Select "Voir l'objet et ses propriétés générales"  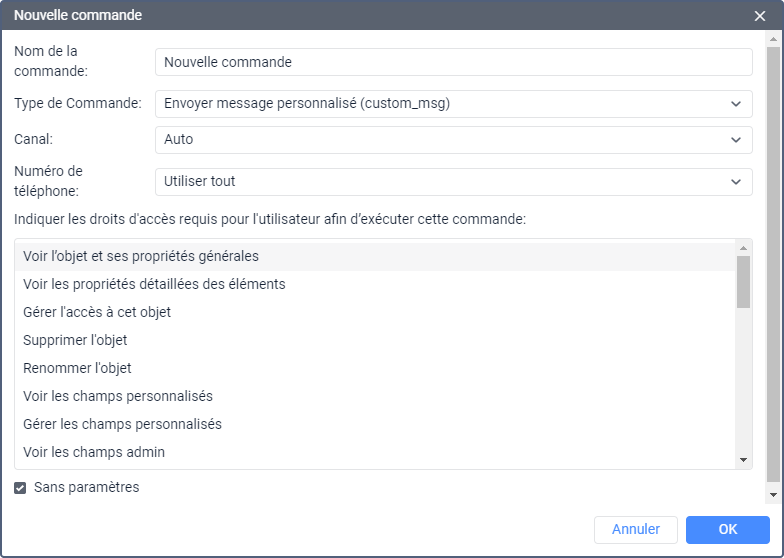coord(141,256)
